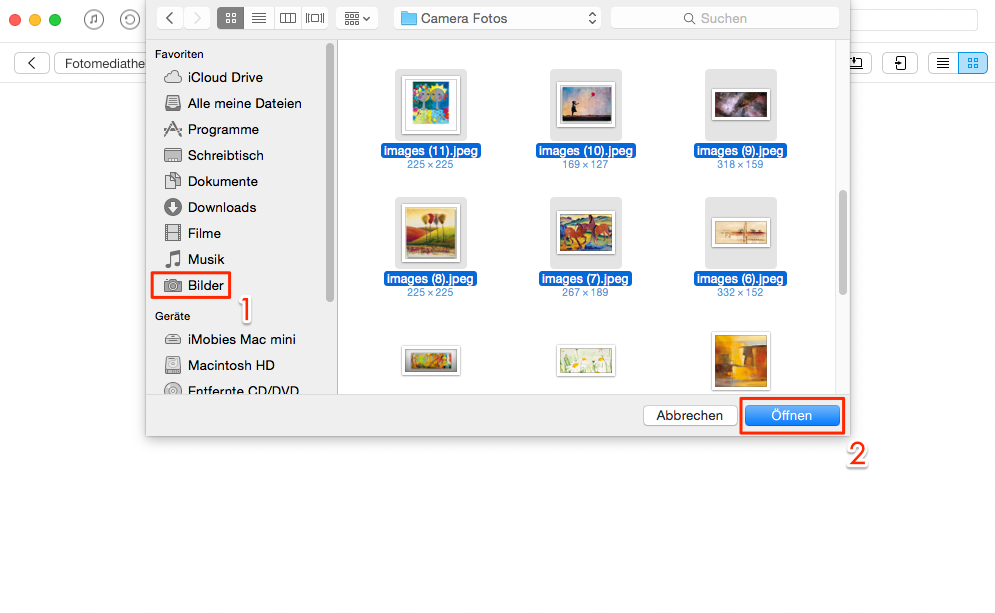Select thumbnail of images (11).jpeg

pyautogui.click(x=431, y=105)
